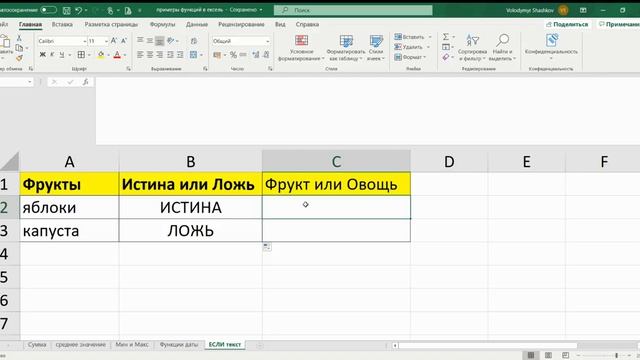Screen dimensions: 640x360
Task: Switch to the Вставка ribbon tab
Action: click(x=62, y=24)
